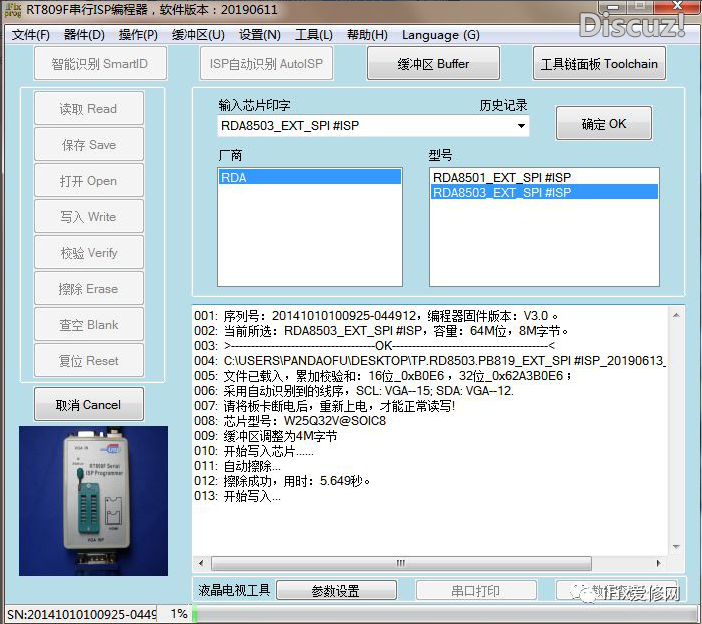This screenshot has height=624, width=702.
Task: Open the 设置(N) menu
Action: 260,35
